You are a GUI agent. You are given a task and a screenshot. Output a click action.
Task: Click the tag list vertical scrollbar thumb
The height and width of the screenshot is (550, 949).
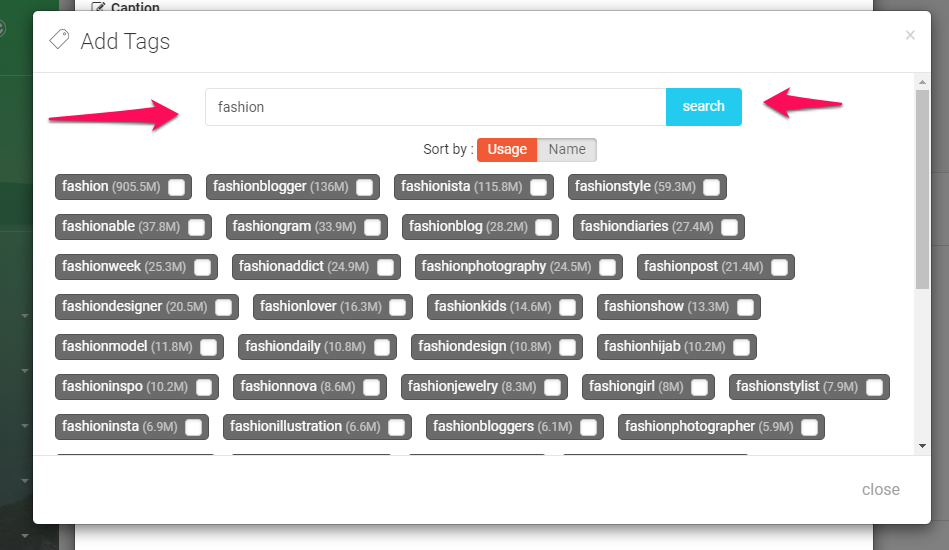(922, 189)
